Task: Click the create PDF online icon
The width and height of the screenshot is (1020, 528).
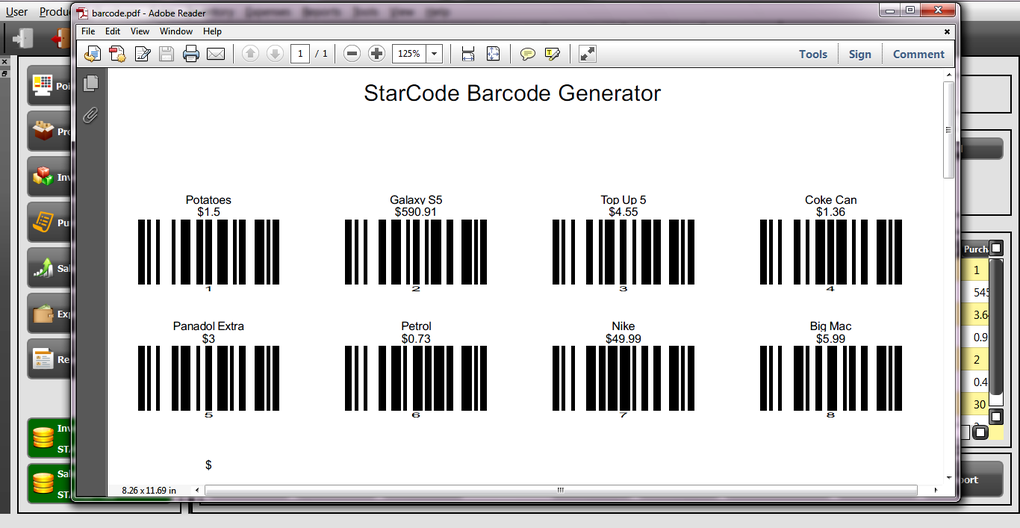Action: [117, 54]
